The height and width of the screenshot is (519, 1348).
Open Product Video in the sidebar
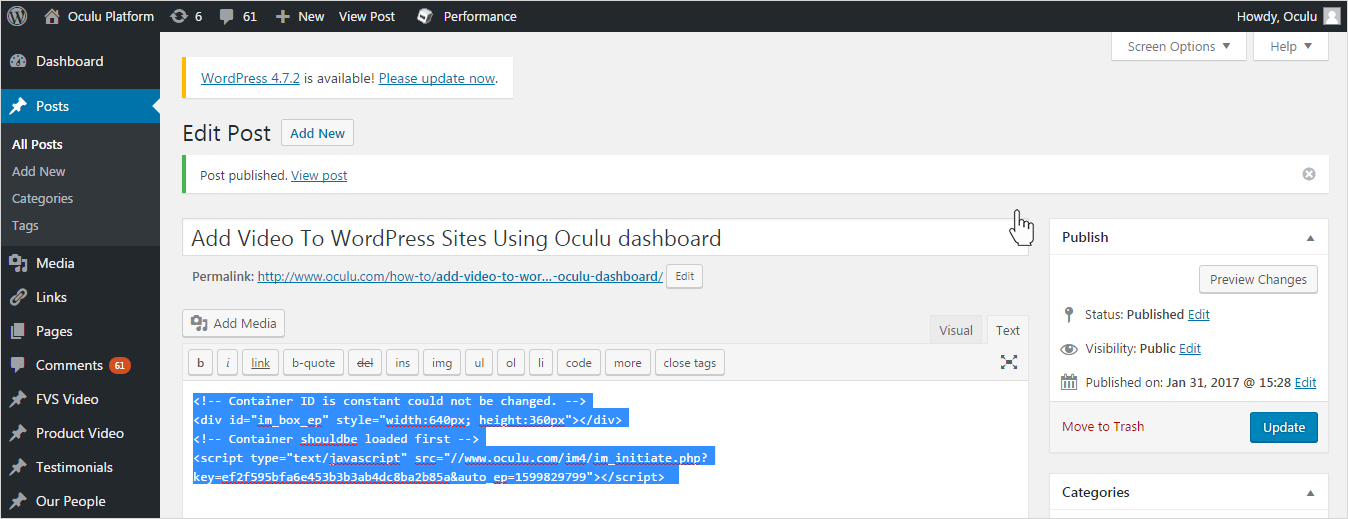click(80, 433)
